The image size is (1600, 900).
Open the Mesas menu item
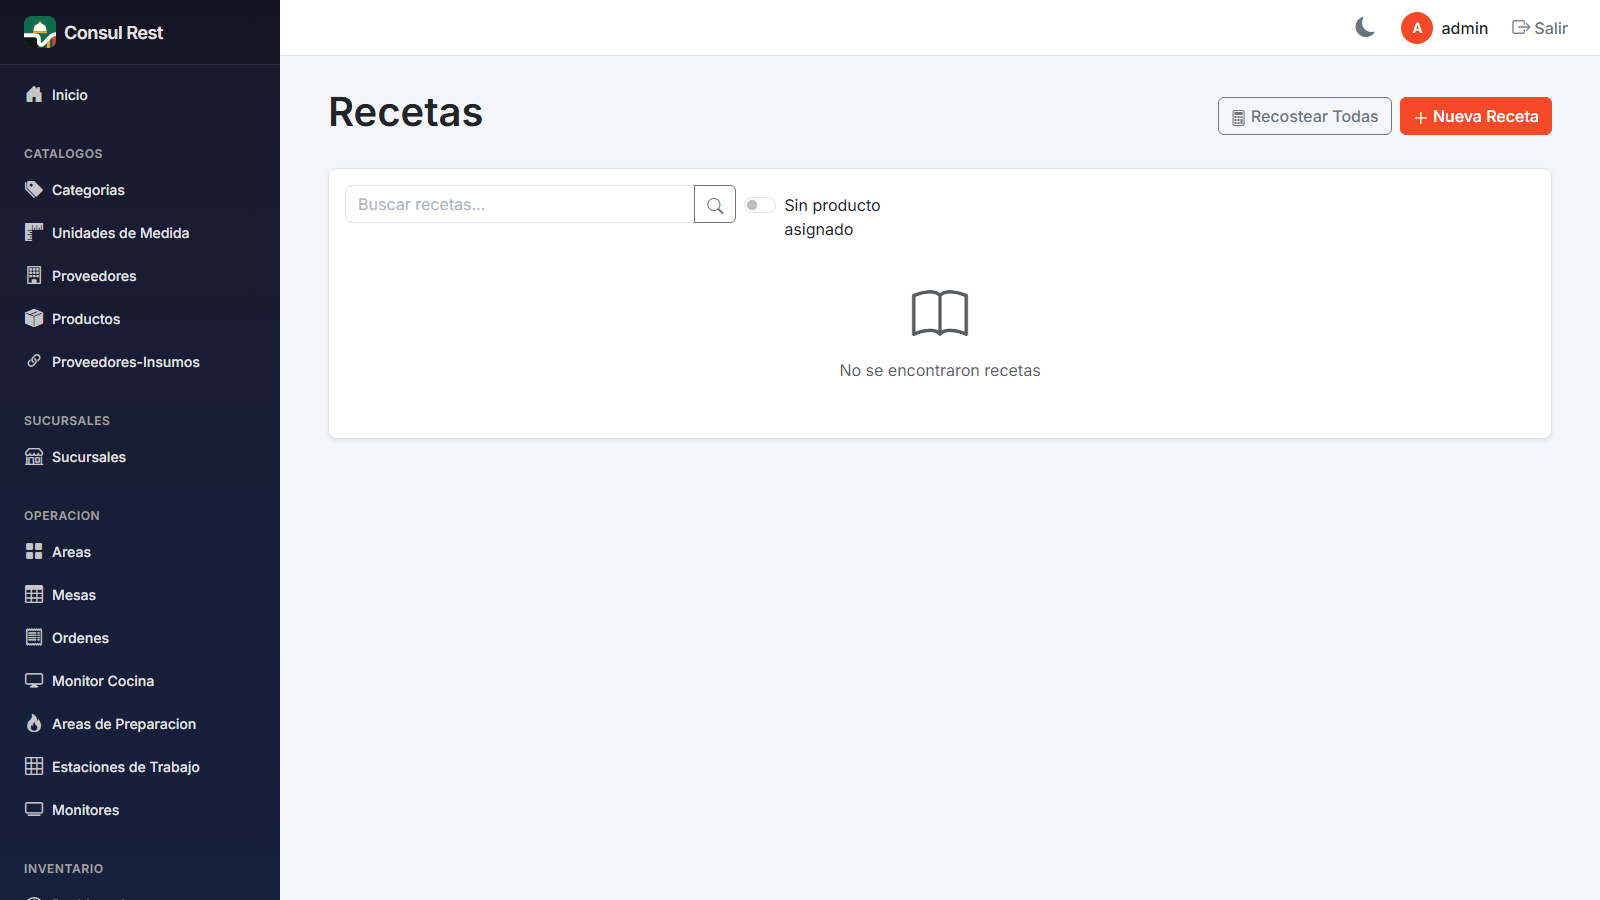(x=140, y=595)
